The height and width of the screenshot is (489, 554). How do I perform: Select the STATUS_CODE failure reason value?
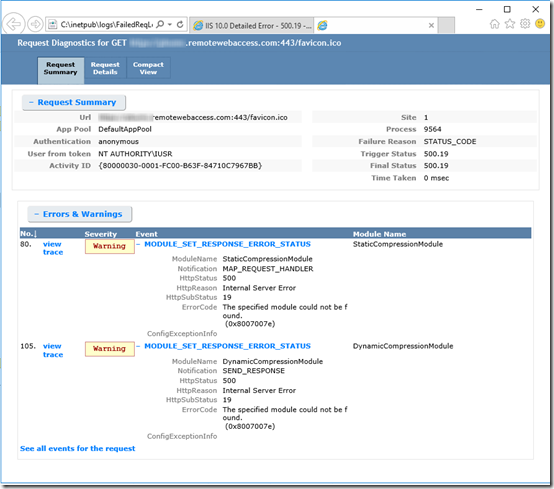450,142
